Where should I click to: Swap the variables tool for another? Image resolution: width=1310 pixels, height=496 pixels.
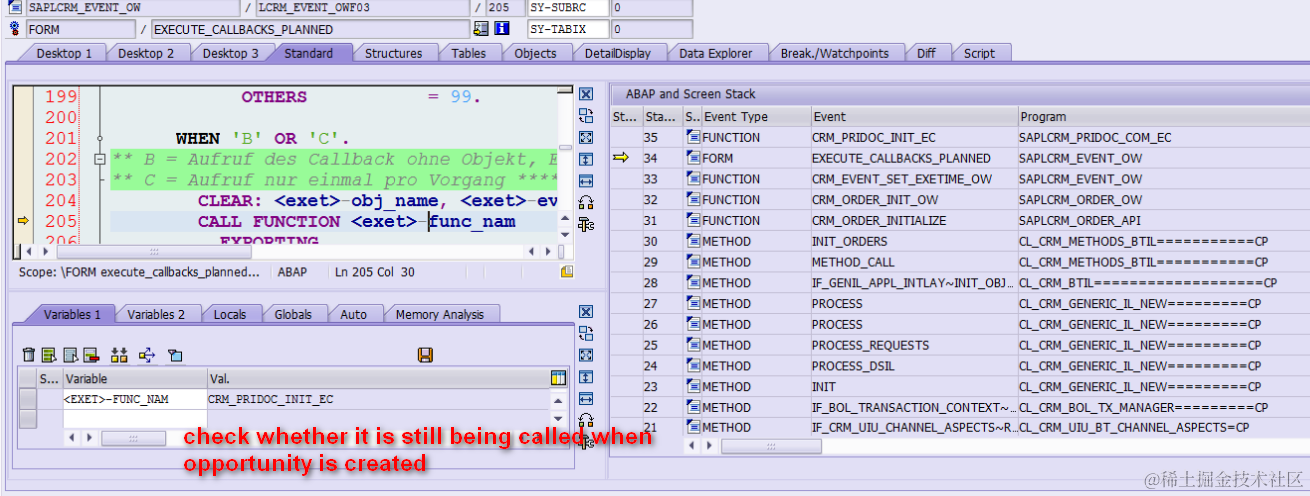(586, 333)
